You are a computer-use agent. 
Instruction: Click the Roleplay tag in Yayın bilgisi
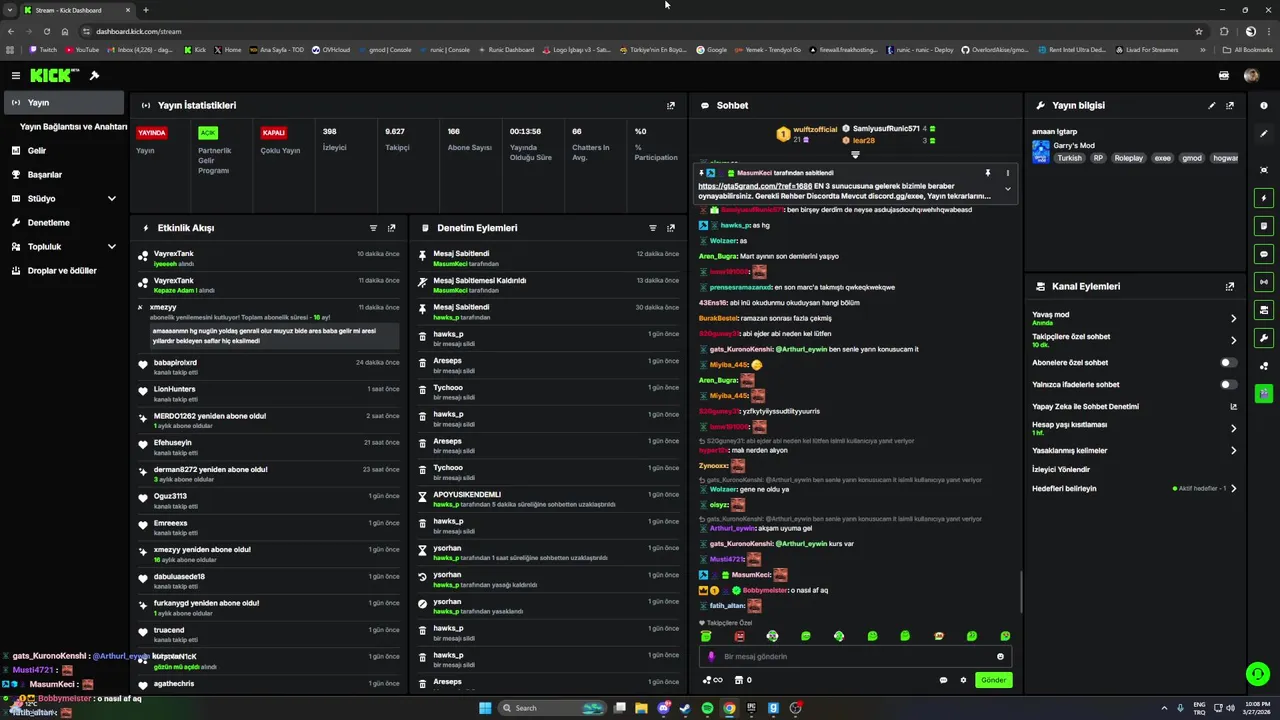(x=1129, y=158)
